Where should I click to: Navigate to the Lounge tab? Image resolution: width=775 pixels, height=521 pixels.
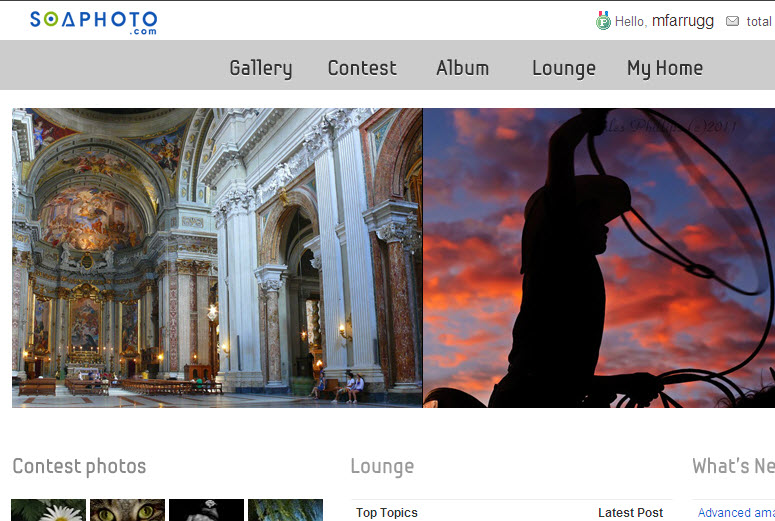coord(563,68)
